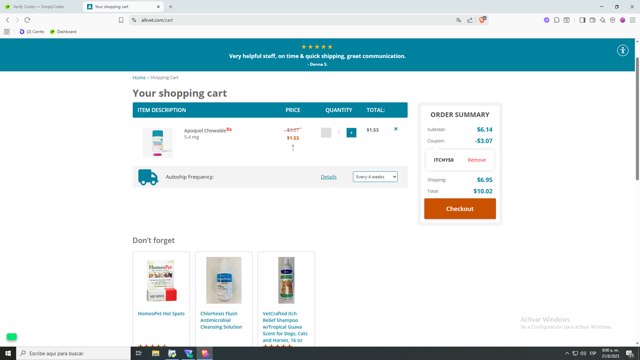Show hidden system tray icons chevron
Screen dimensions: 640x360
pos(567,353)
